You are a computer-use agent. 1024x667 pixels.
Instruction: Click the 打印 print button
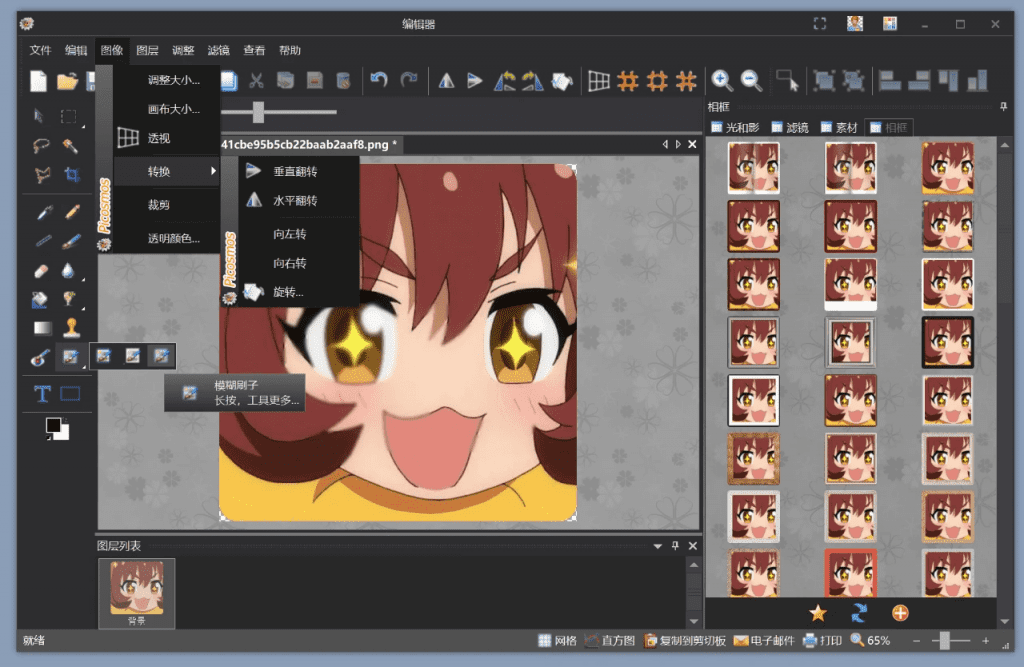823,640
